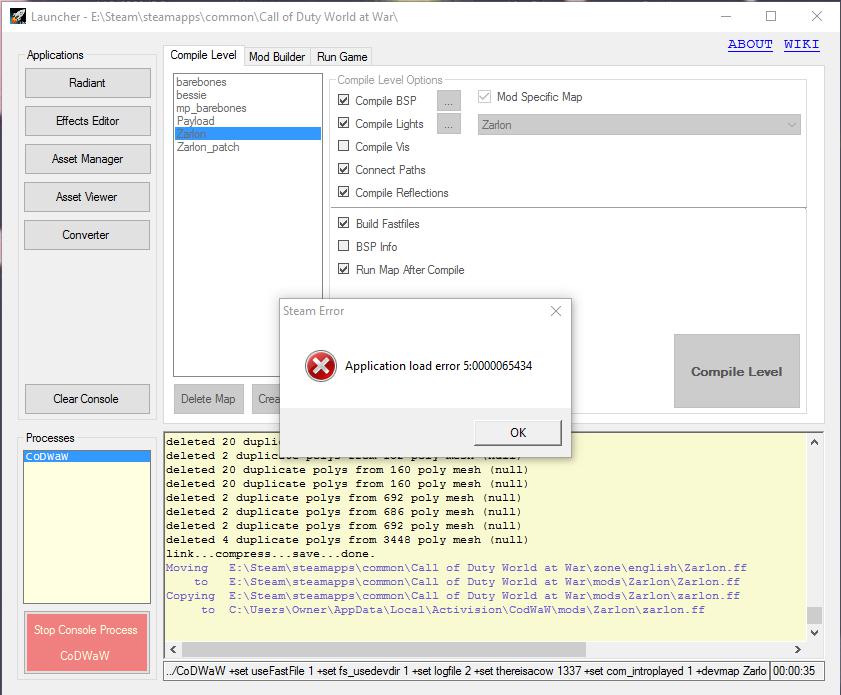Viewport: 841px width, 695px height.
Task: Open the WIKI link
Action: (x=801, y=44)
